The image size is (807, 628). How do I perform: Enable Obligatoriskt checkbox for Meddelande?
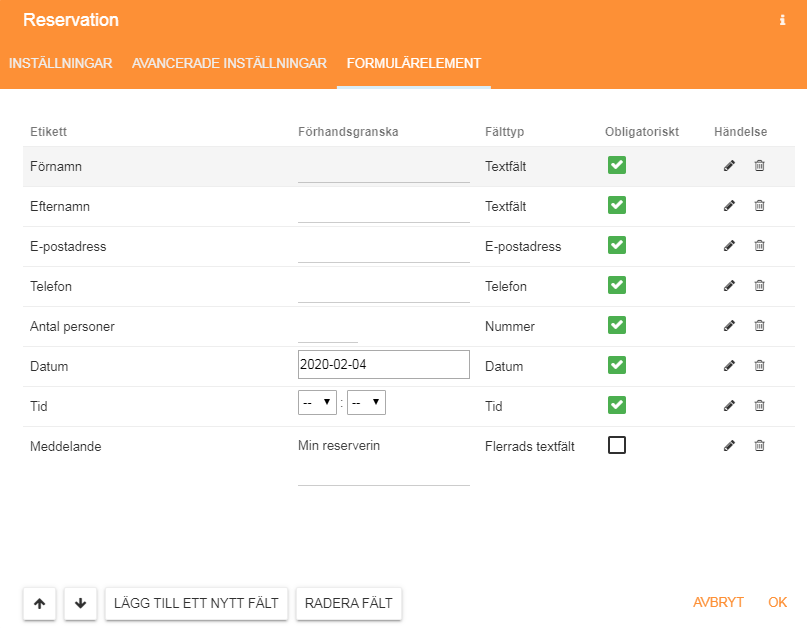(617, 445)
